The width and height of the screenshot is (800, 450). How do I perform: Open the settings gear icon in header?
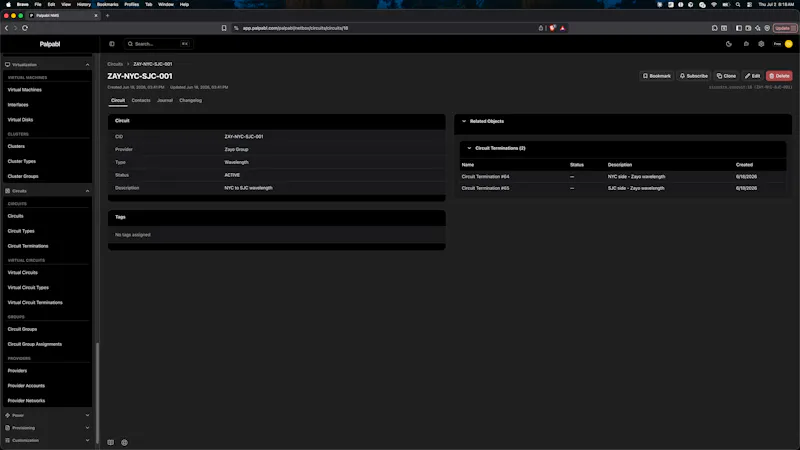[761, 44]
